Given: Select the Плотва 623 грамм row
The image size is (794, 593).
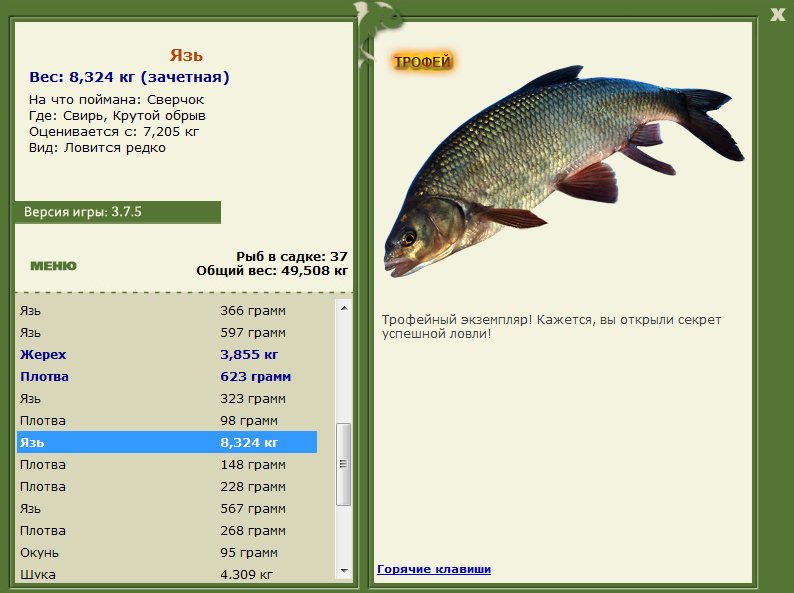Looking at the screenshot, I should (167, 377).
